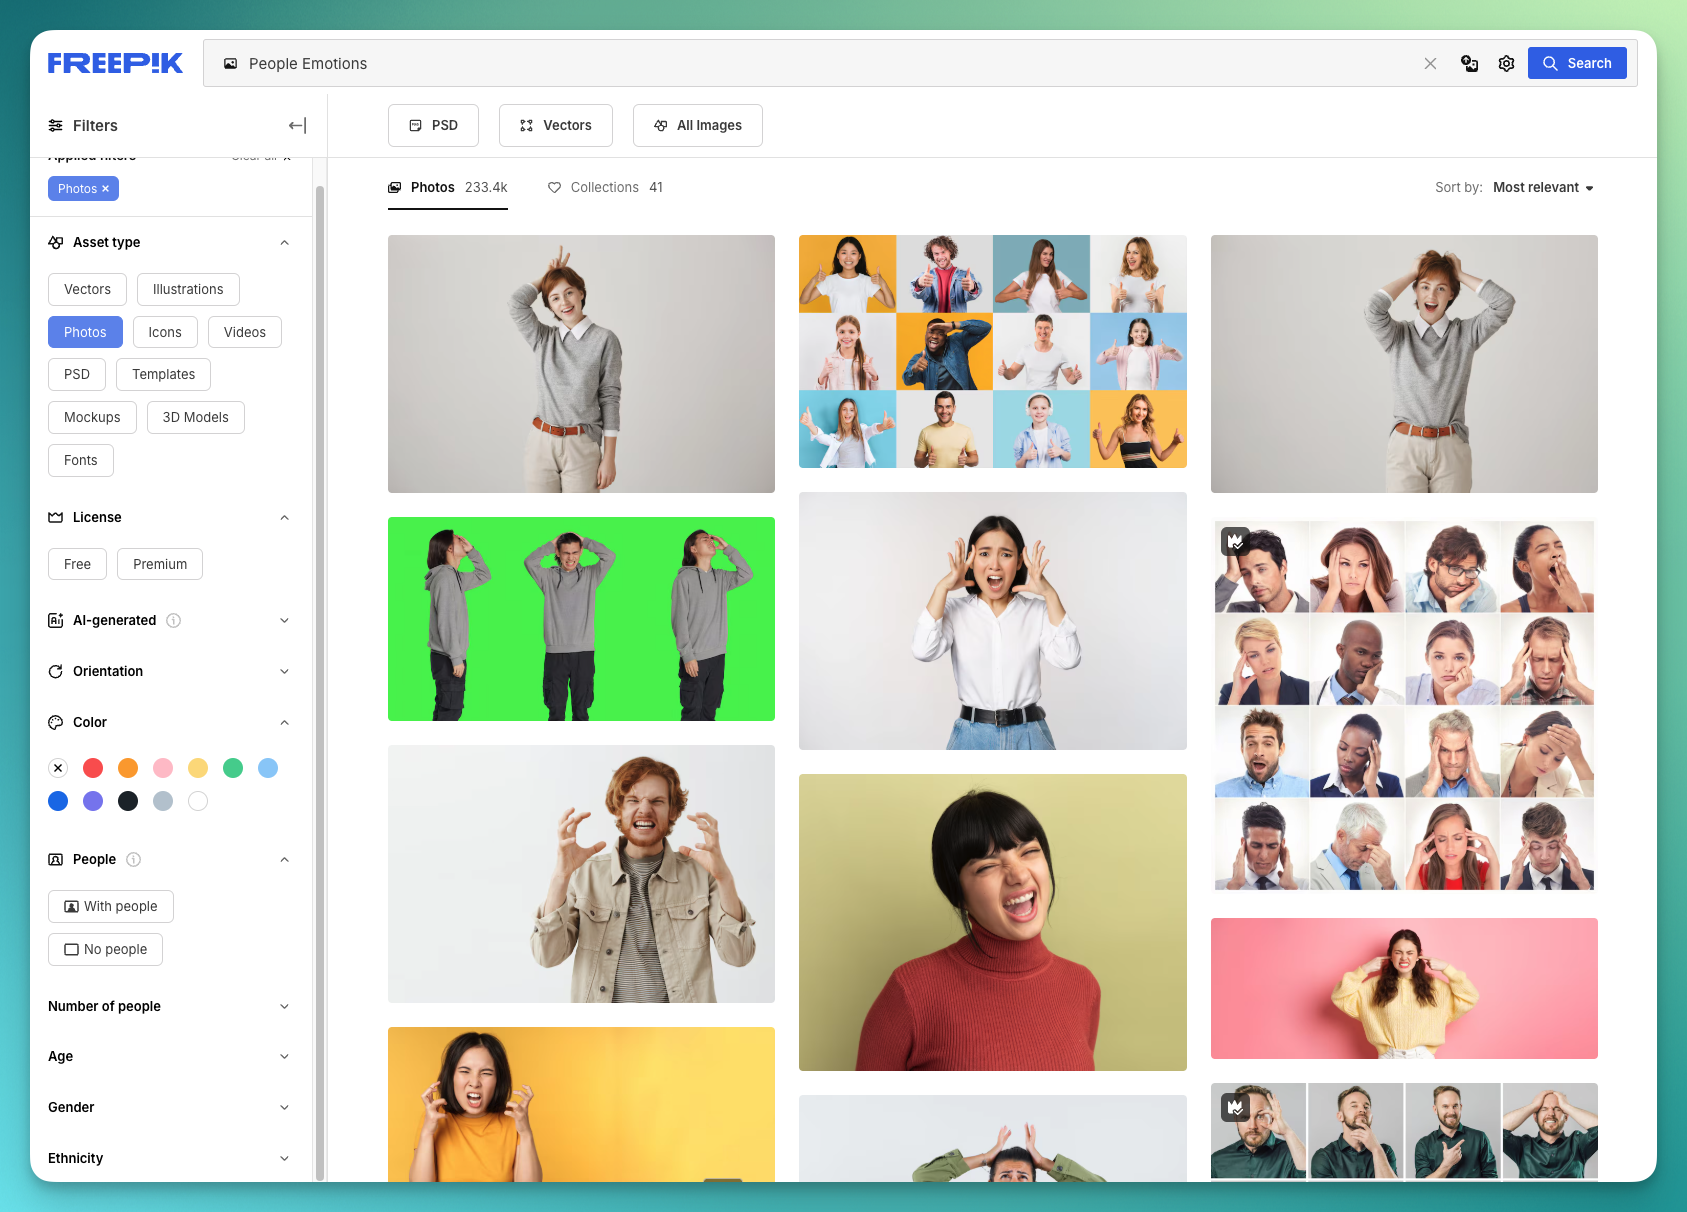Viewport: 1687px width, 1212px height.
Task: Clear color selection with the X swatch
Action: [x=58, y=768]
